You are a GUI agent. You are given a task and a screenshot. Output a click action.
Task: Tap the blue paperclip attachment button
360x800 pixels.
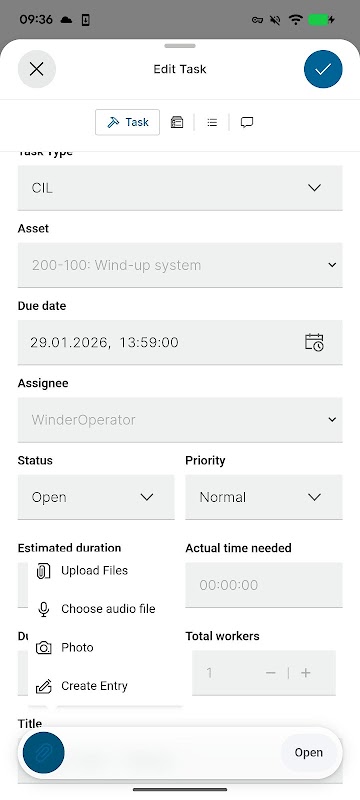click(x=43, y=753)
